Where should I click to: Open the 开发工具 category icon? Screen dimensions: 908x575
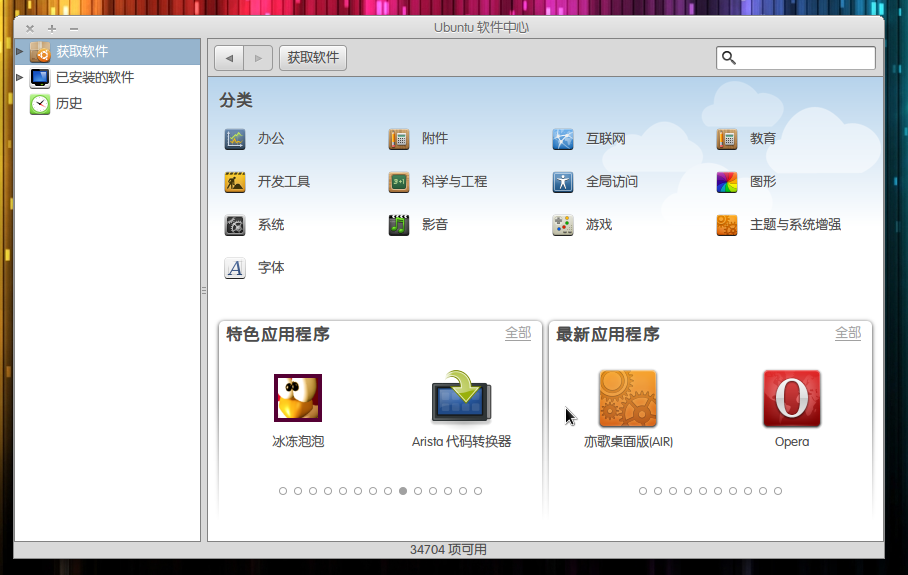pyautogui.click(x=235, y=182)
